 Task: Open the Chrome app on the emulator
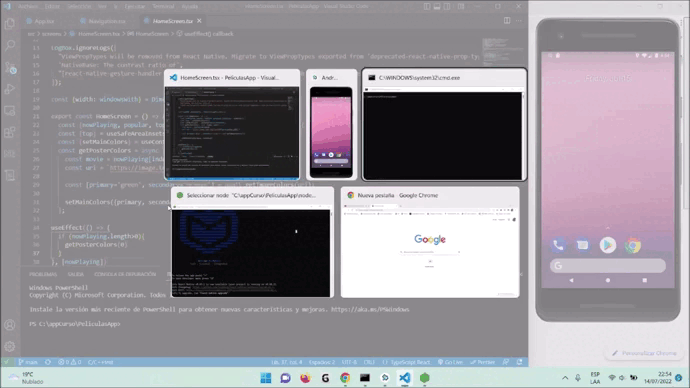tap(633, 245)
